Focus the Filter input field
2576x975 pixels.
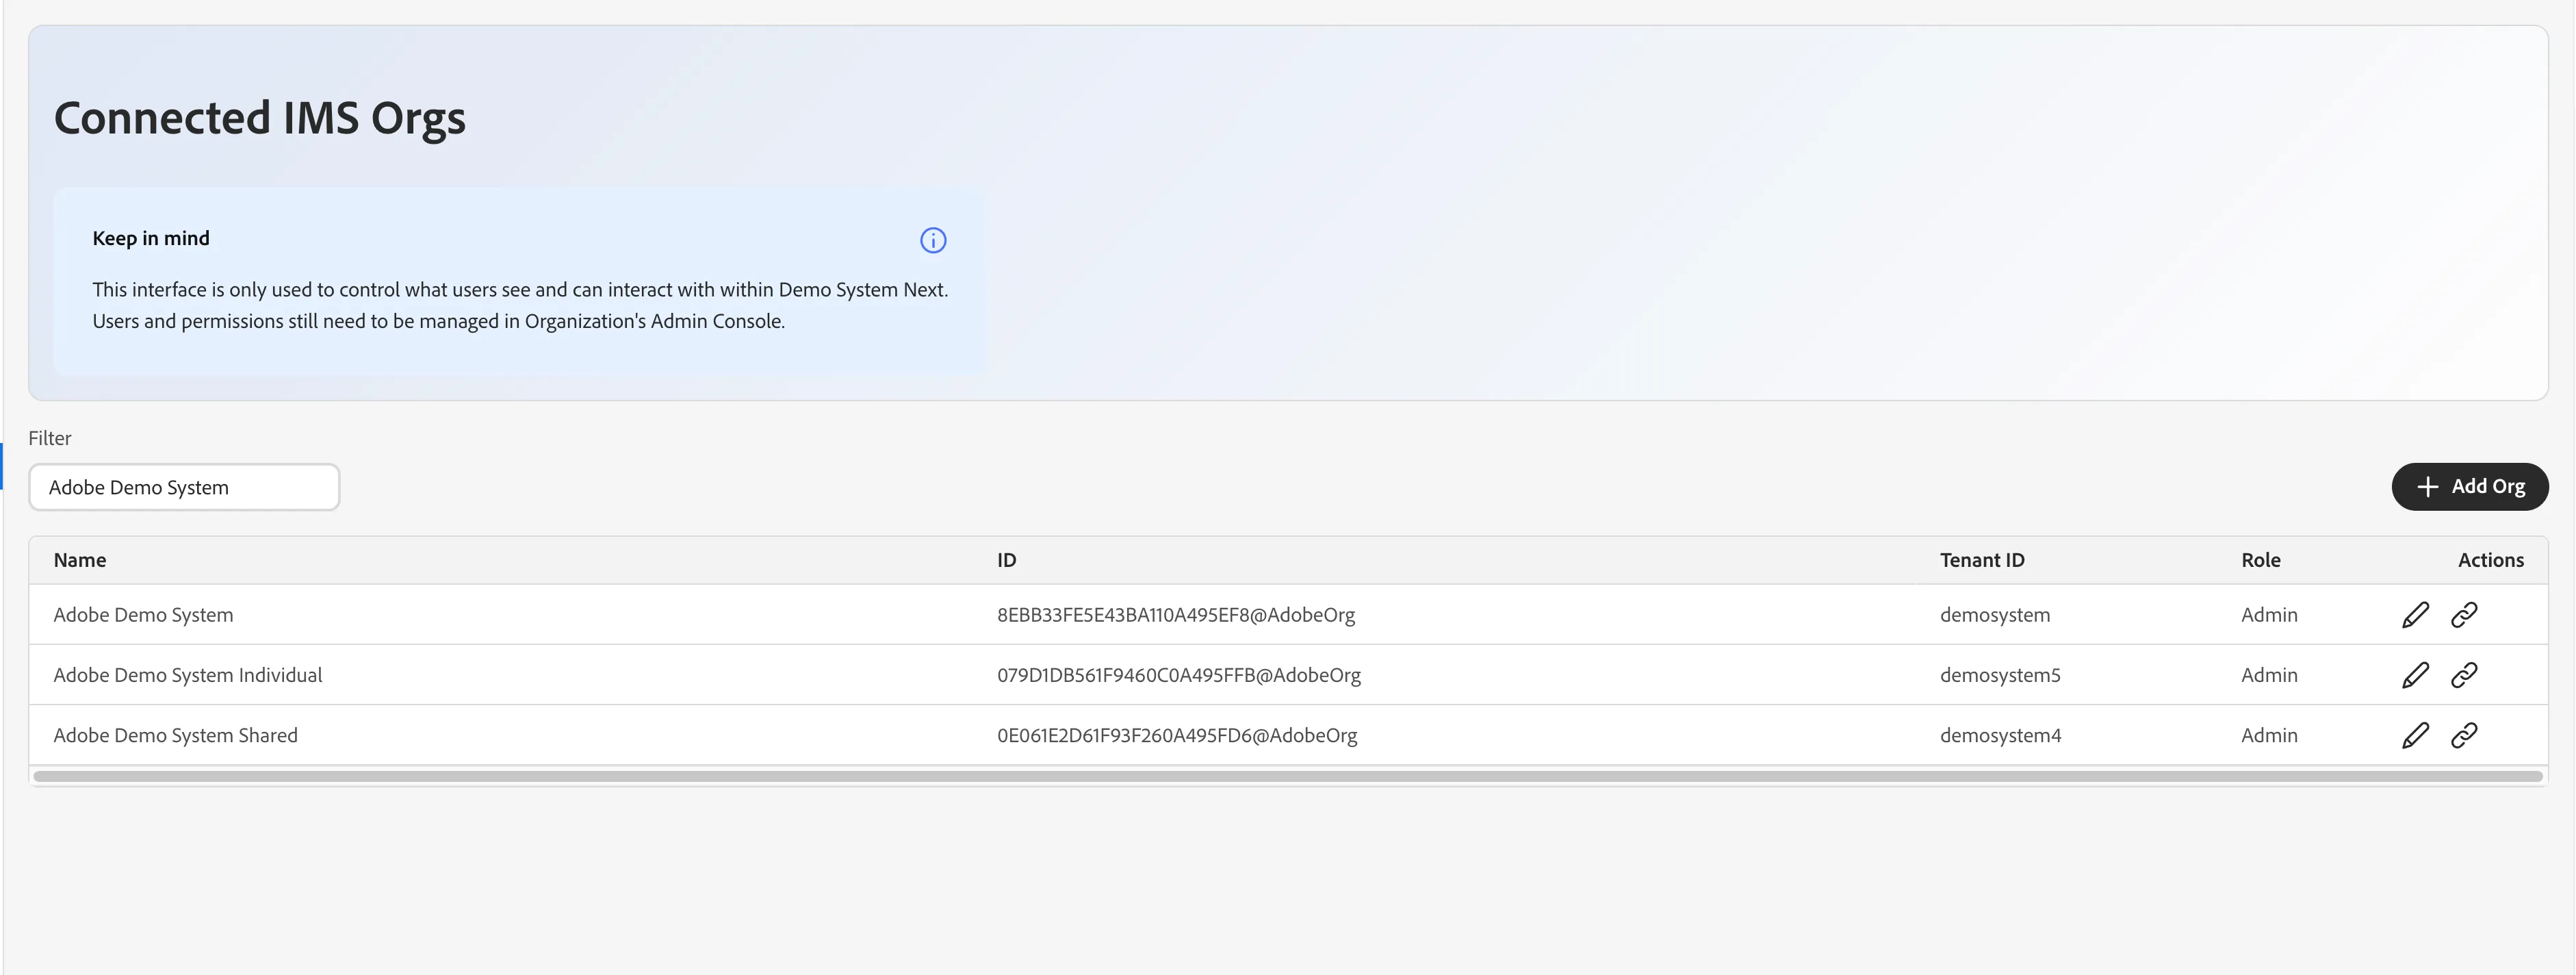point(184,487)
